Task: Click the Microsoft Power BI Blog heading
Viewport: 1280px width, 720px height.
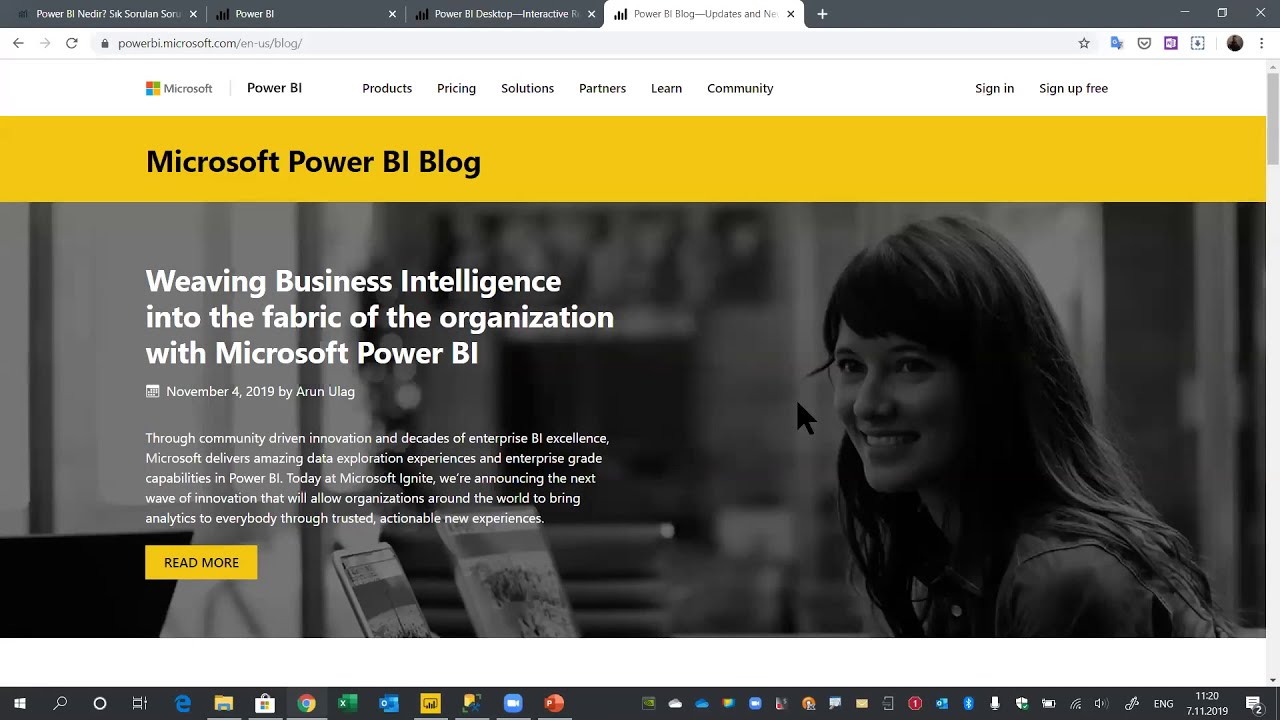Action: click(313, 161)
